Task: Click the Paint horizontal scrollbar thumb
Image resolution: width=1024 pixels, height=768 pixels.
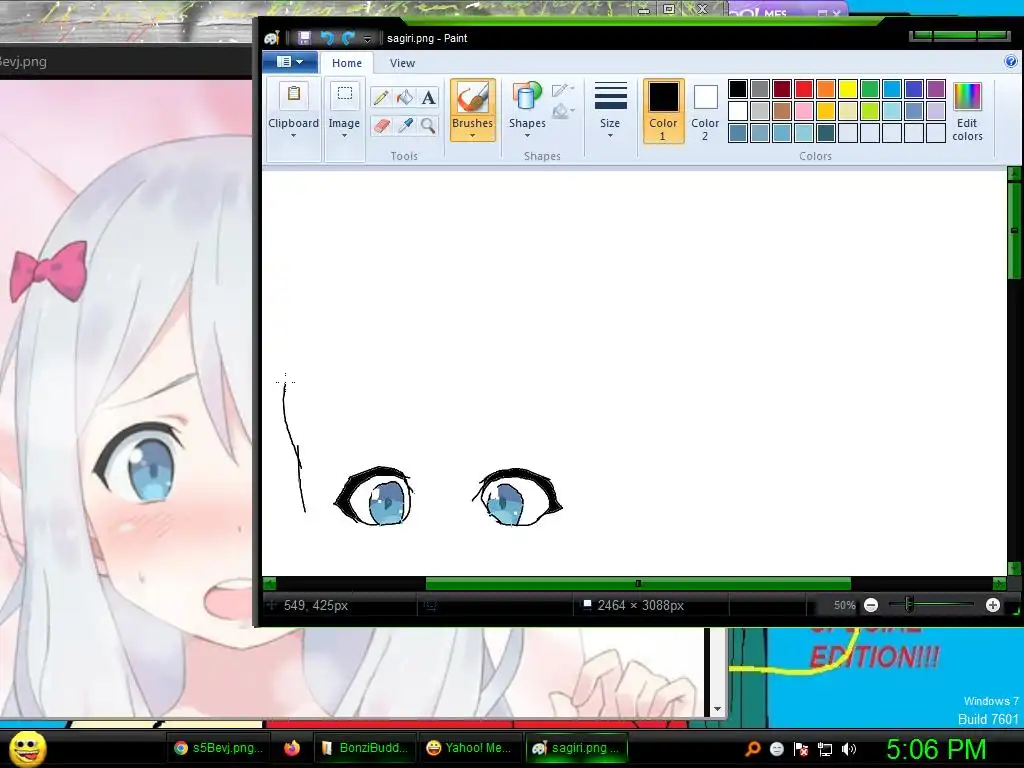Action: pos(638,583)
